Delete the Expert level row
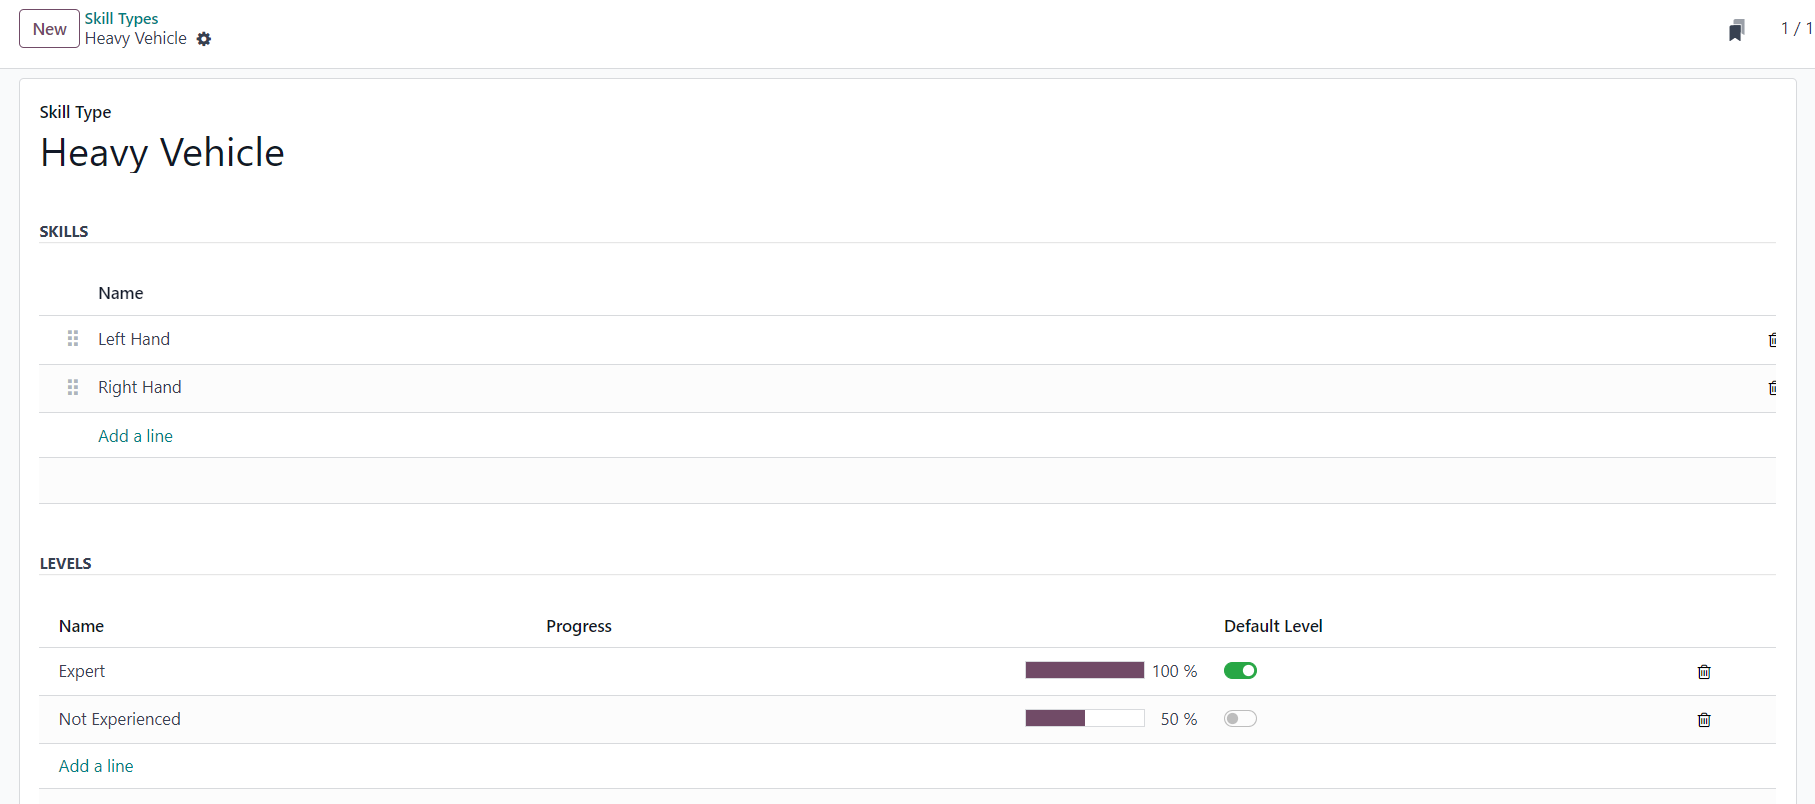Viewport: 1815px width, 804px height. click(x=1704, y=672)
